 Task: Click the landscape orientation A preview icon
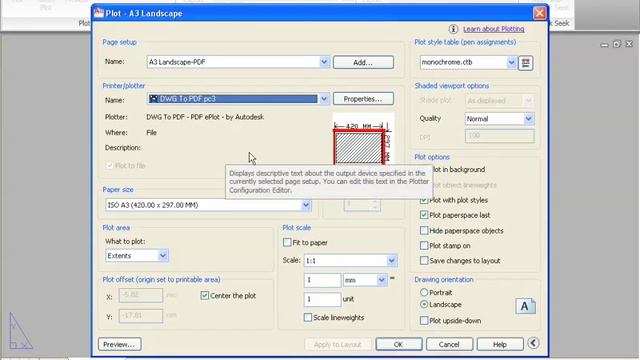(525, 306)
